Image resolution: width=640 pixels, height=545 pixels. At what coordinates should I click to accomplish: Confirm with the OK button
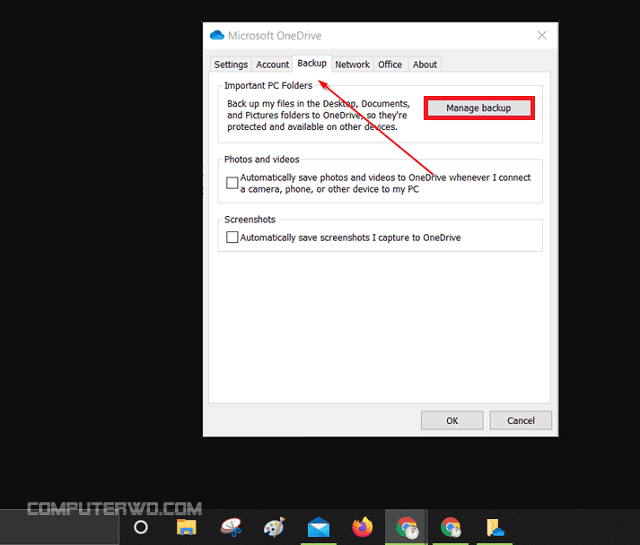coord(452,420)
